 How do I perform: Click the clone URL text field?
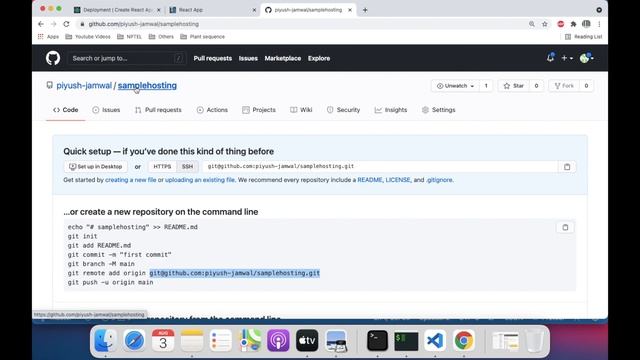tap(380, 167)
